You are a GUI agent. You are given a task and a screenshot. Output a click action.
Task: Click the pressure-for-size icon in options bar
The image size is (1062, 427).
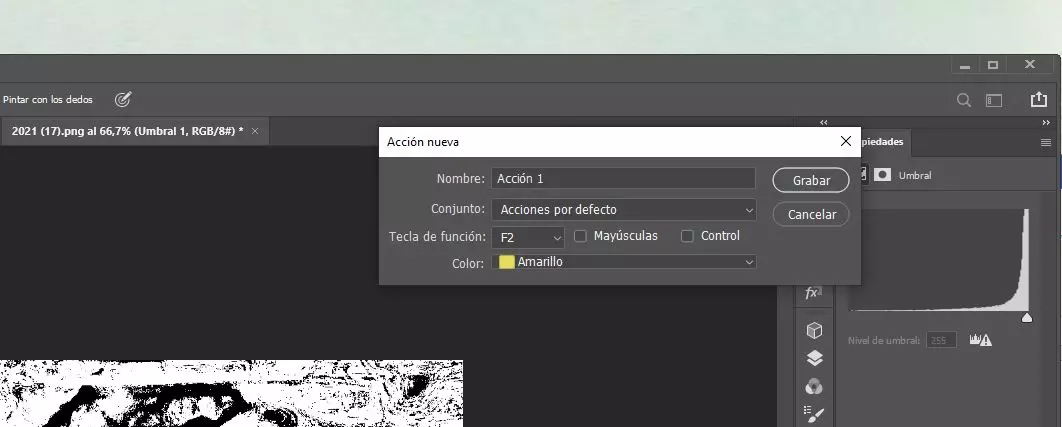pyautogui.click(x=123, y=99)
